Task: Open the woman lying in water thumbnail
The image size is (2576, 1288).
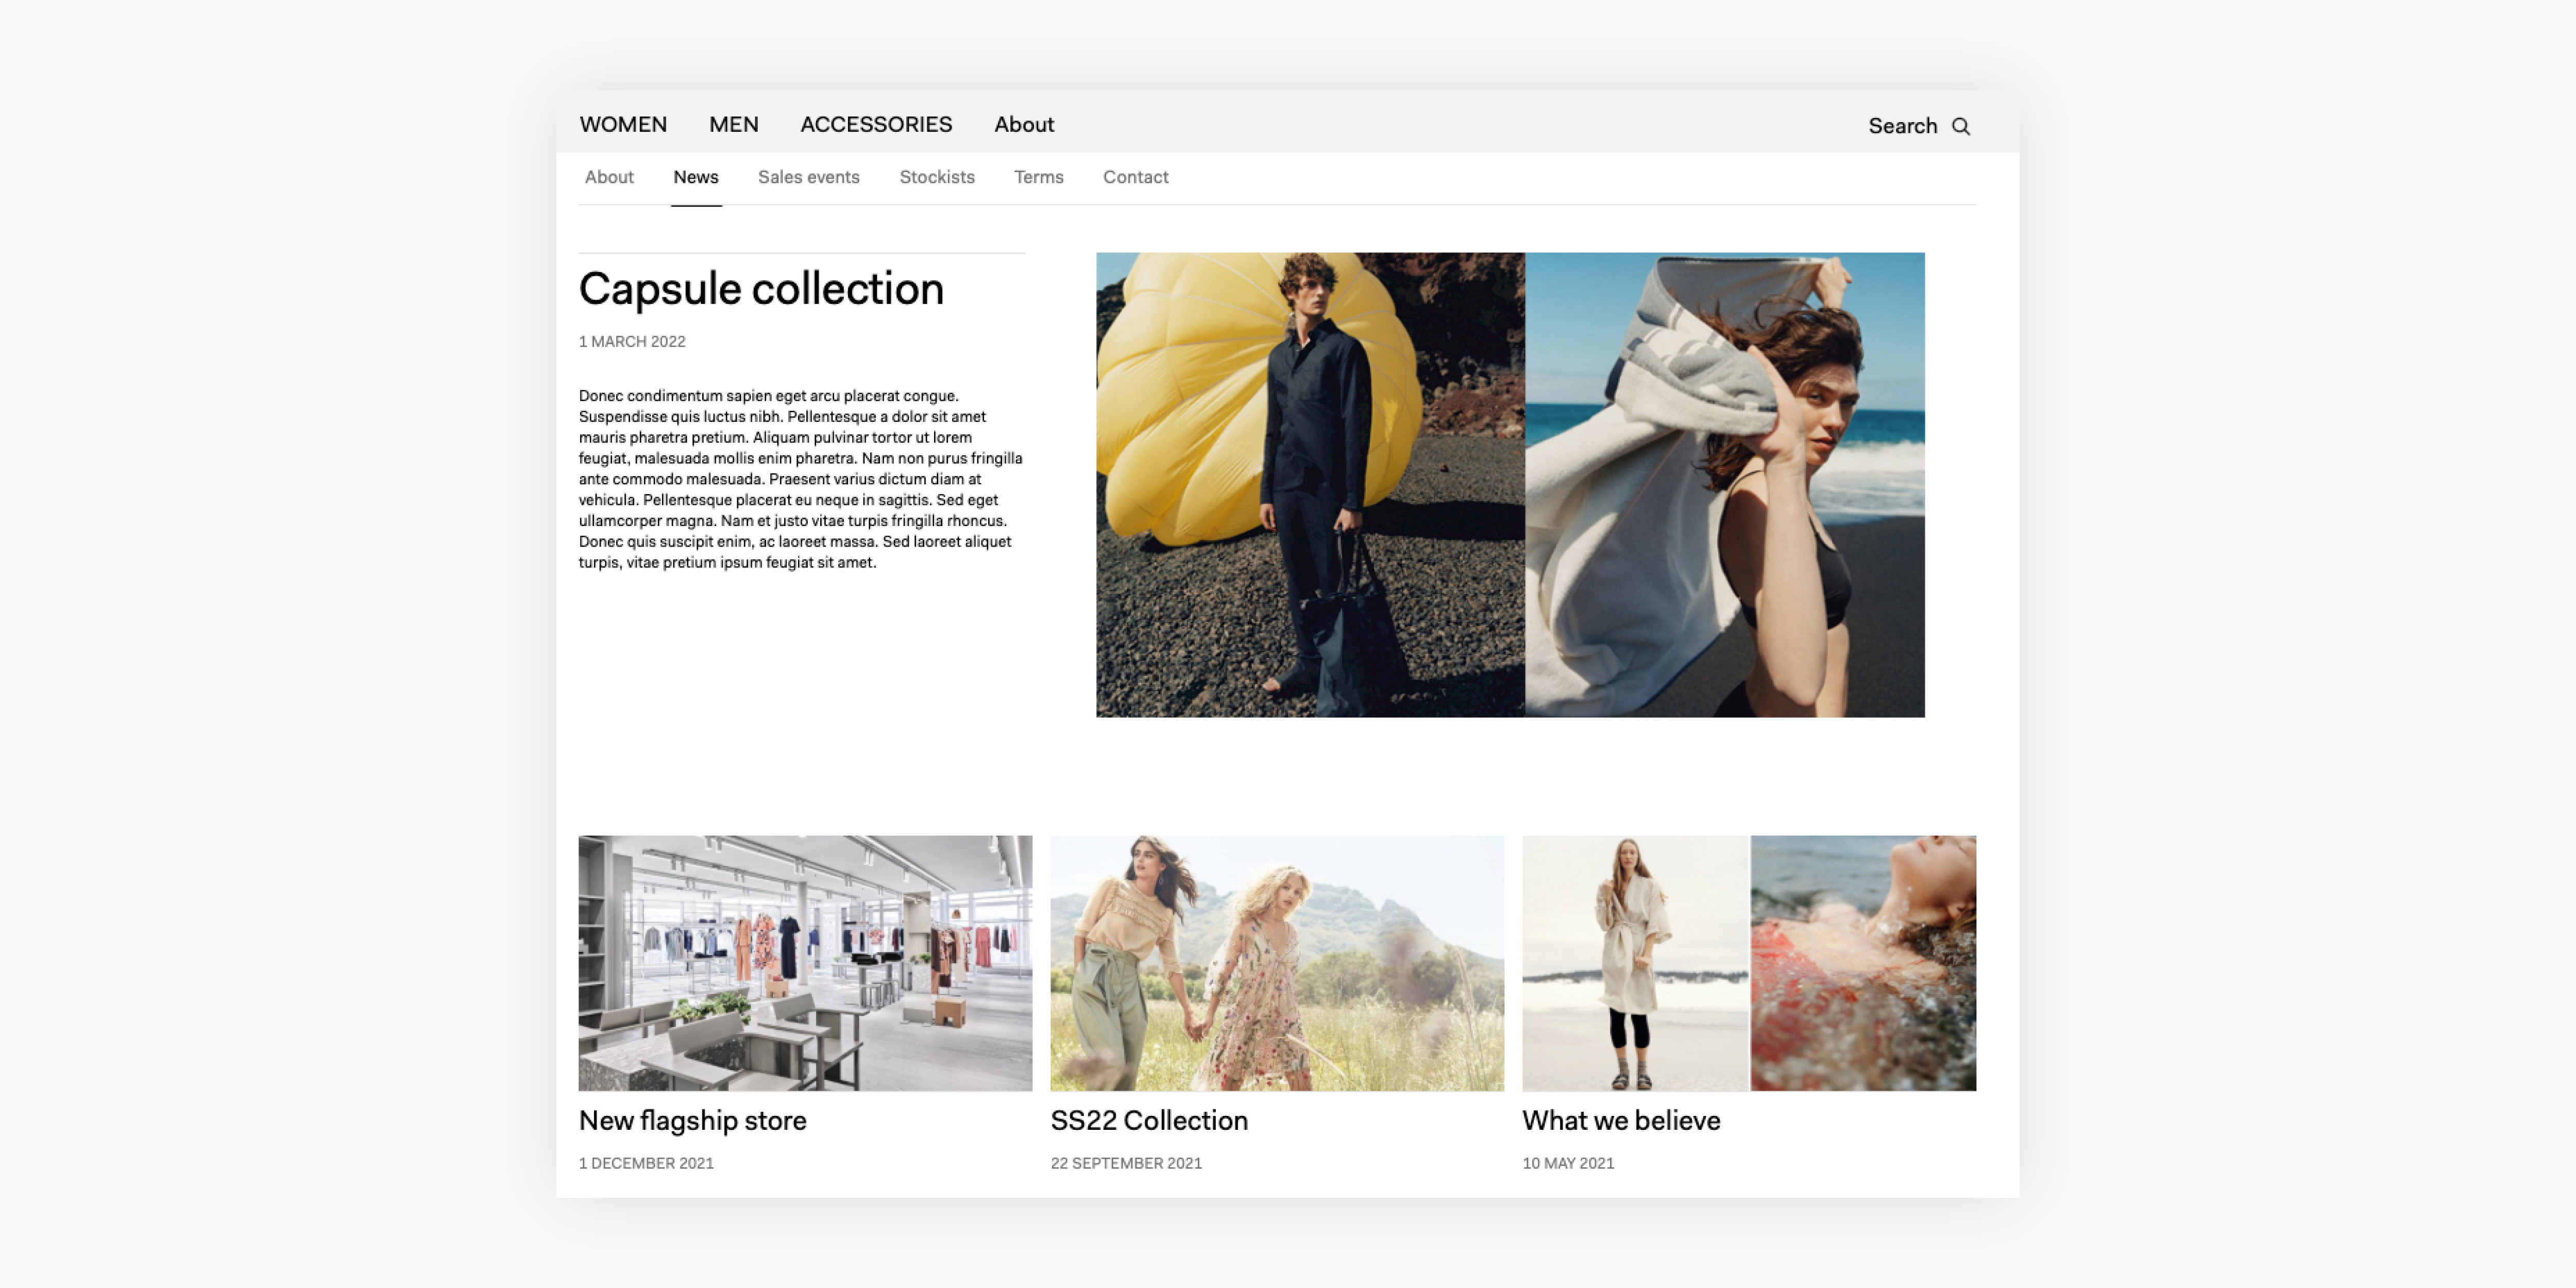Action: pyautogui.click(x=1863, y=963)
